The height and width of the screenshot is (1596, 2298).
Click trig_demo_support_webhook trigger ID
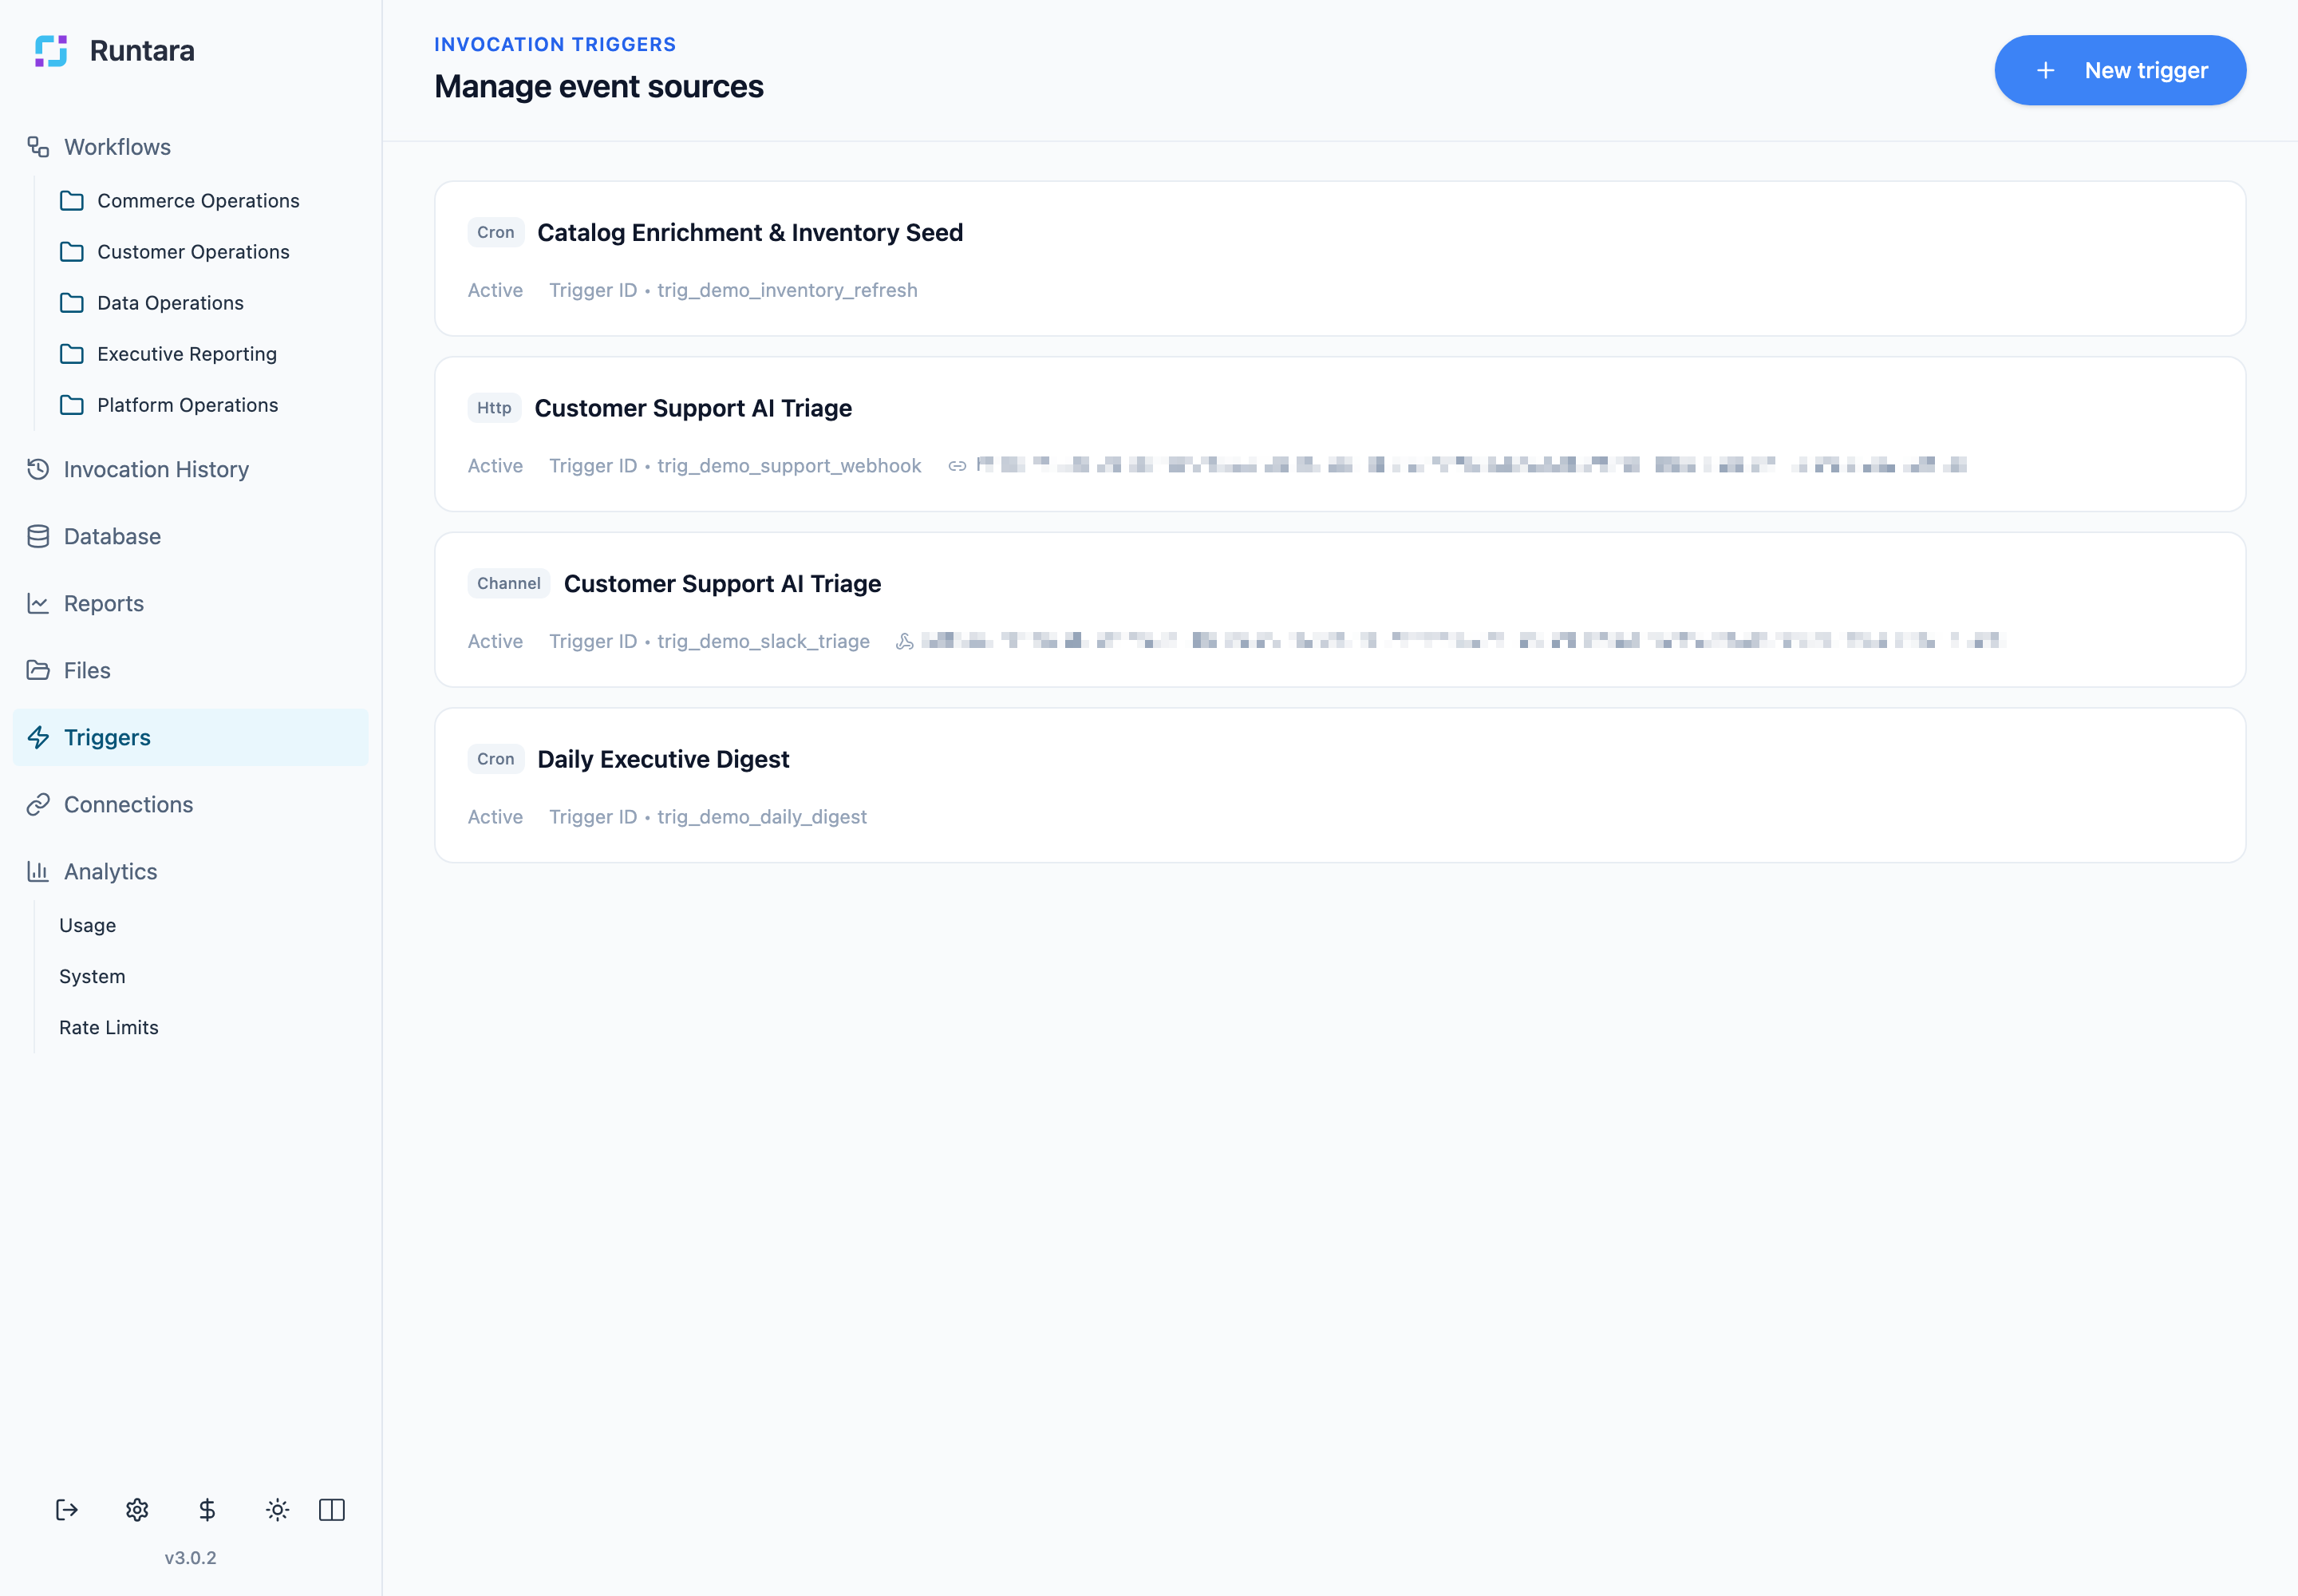tap(789, 466)
